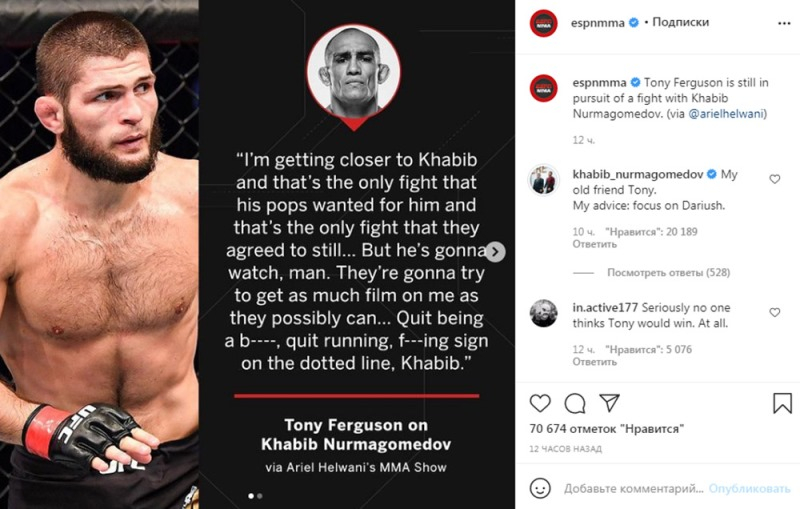Focus the Добавьте комментарий input field
The width and height of the screenshot is (800, 509).
[632, 489]
